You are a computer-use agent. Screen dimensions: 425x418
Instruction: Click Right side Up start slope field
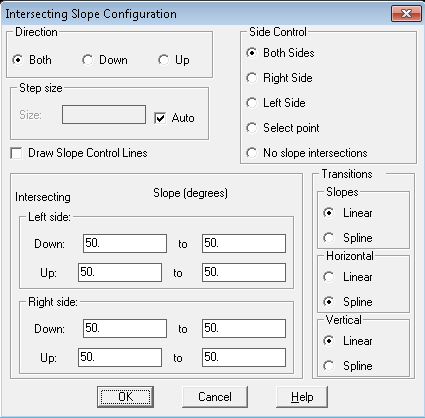(120, 357)
